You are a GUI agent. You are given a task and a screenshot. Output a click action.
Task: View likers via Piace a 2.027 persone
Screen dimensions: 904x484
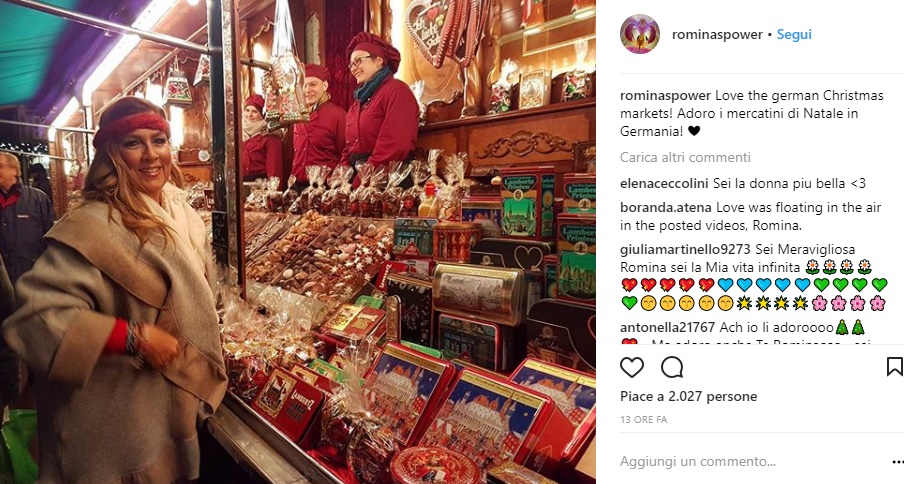point(688,396)
